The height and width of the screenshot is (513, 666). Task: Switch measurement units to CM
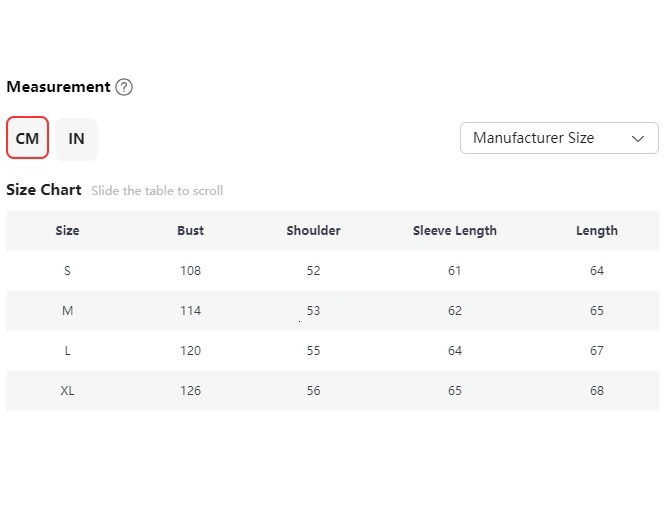[x=28, y=139]
